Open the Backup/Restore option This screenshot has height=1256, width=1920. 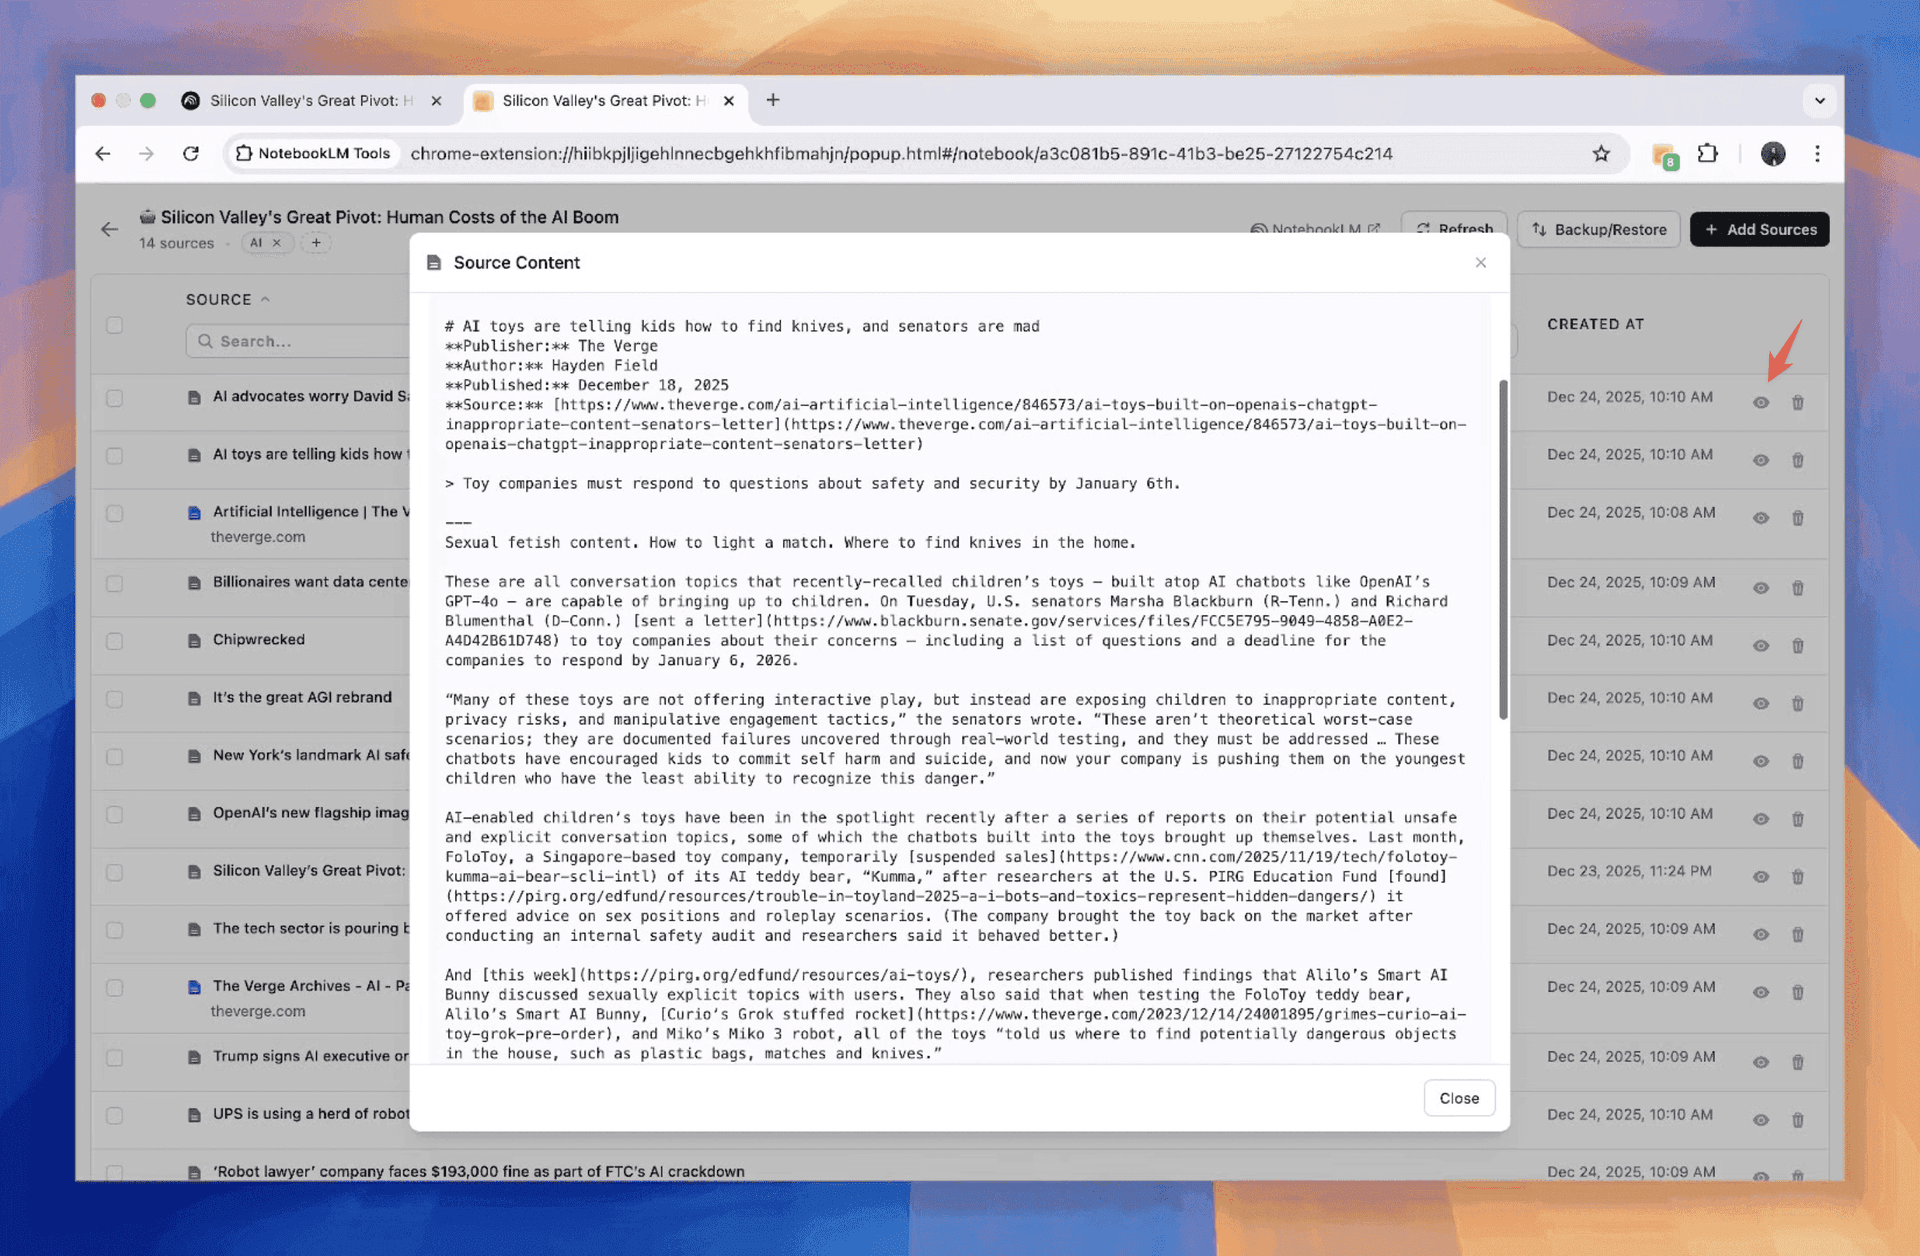[1598, 230]
